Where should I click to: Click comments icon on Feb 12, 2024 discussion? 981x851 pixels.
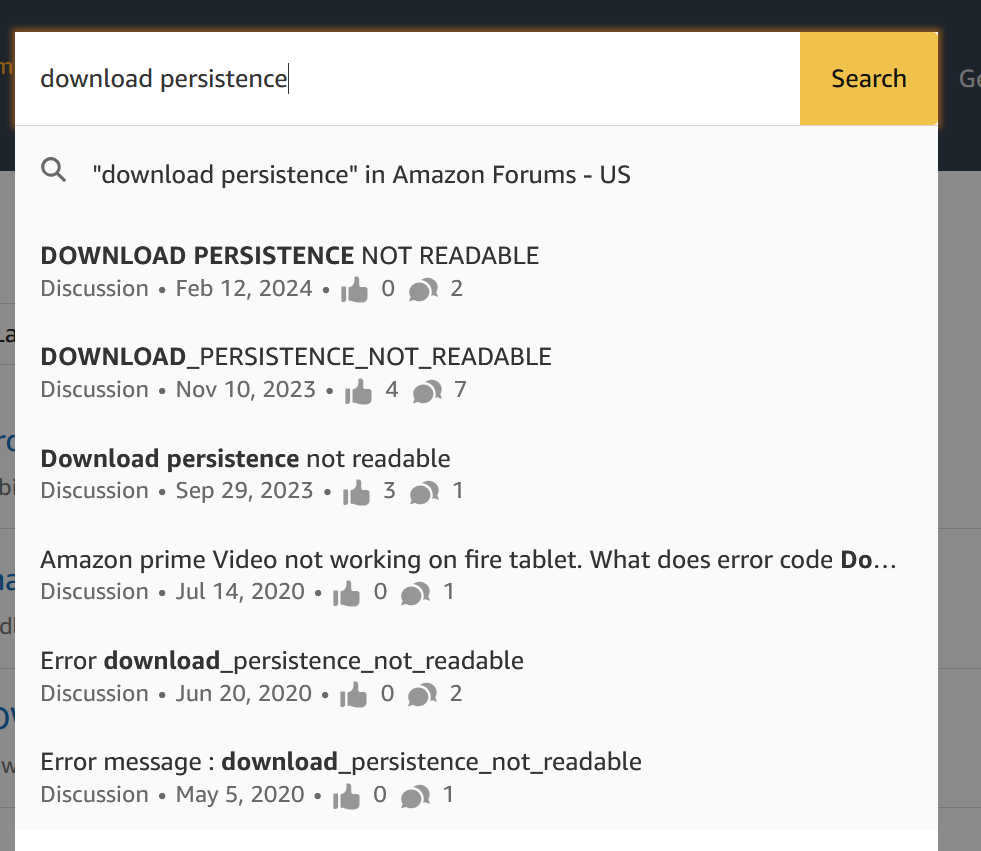(423, 290)
